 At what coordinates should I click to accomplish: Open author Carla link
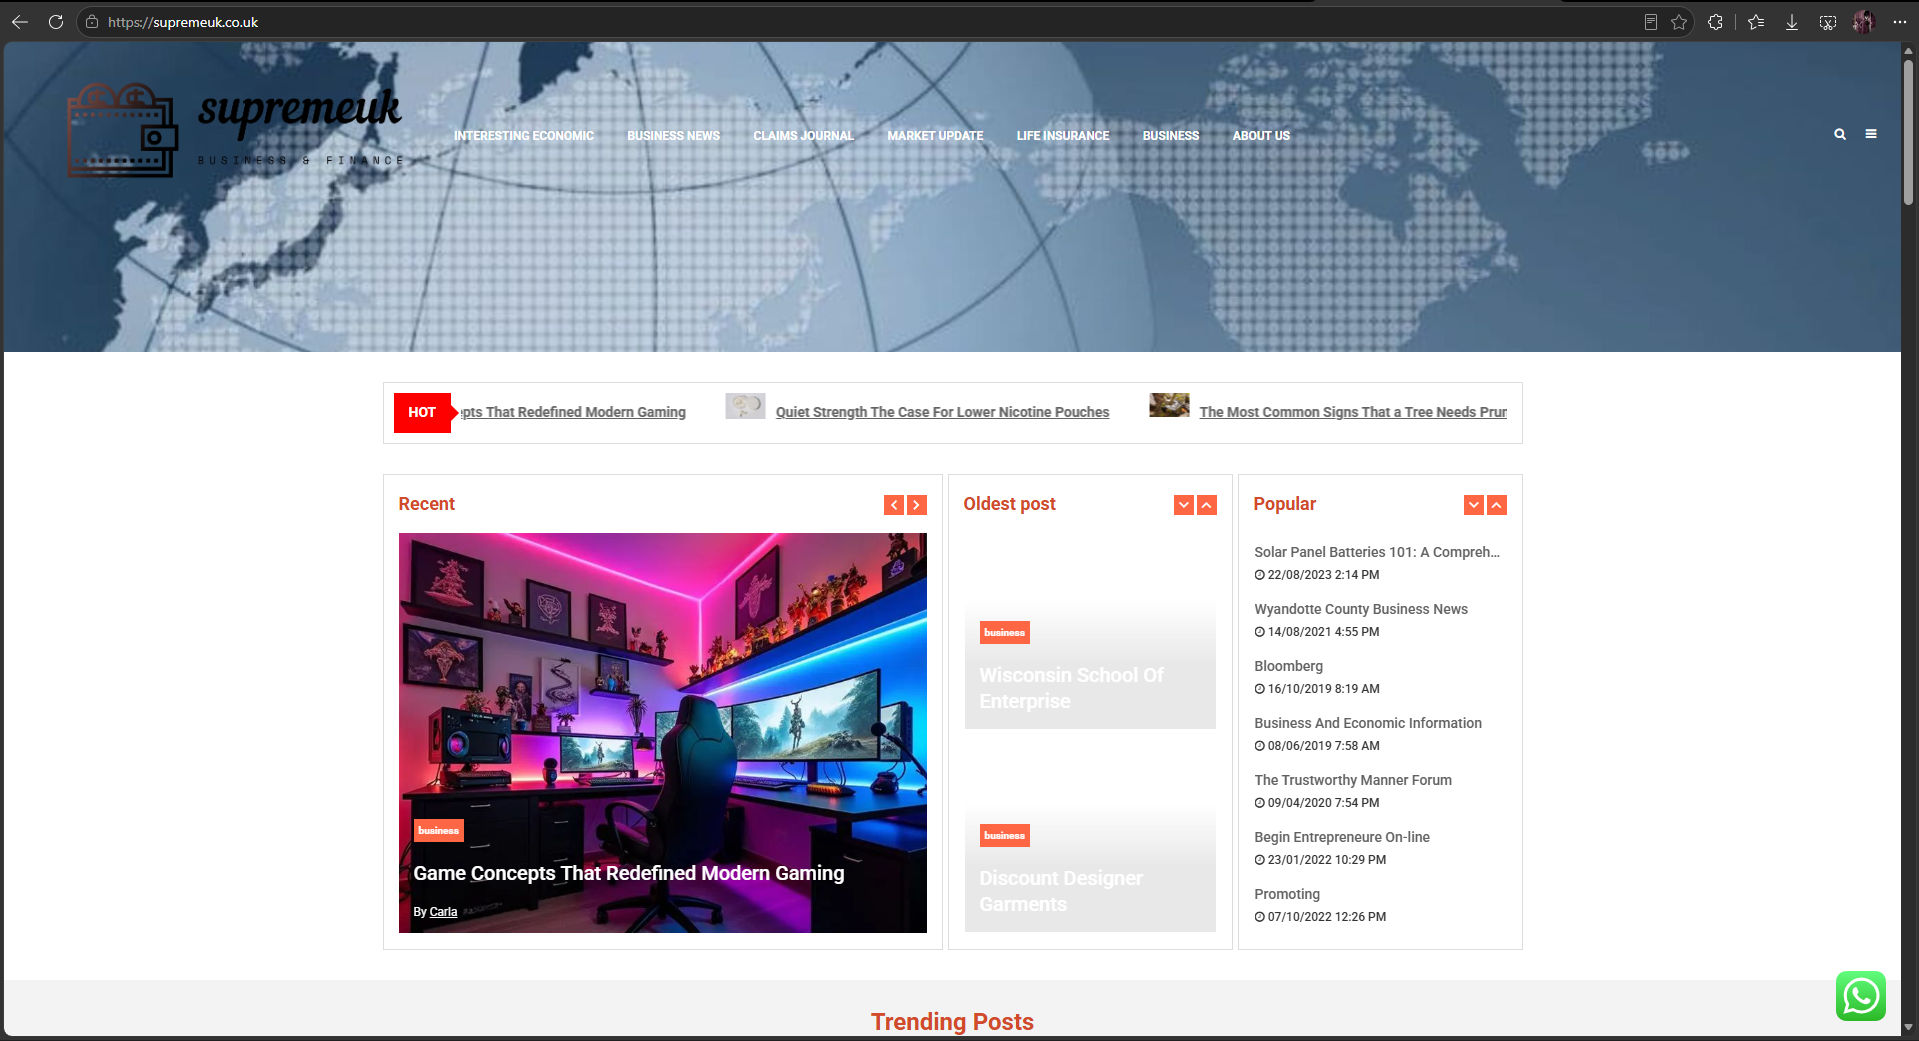coord(443,912)
